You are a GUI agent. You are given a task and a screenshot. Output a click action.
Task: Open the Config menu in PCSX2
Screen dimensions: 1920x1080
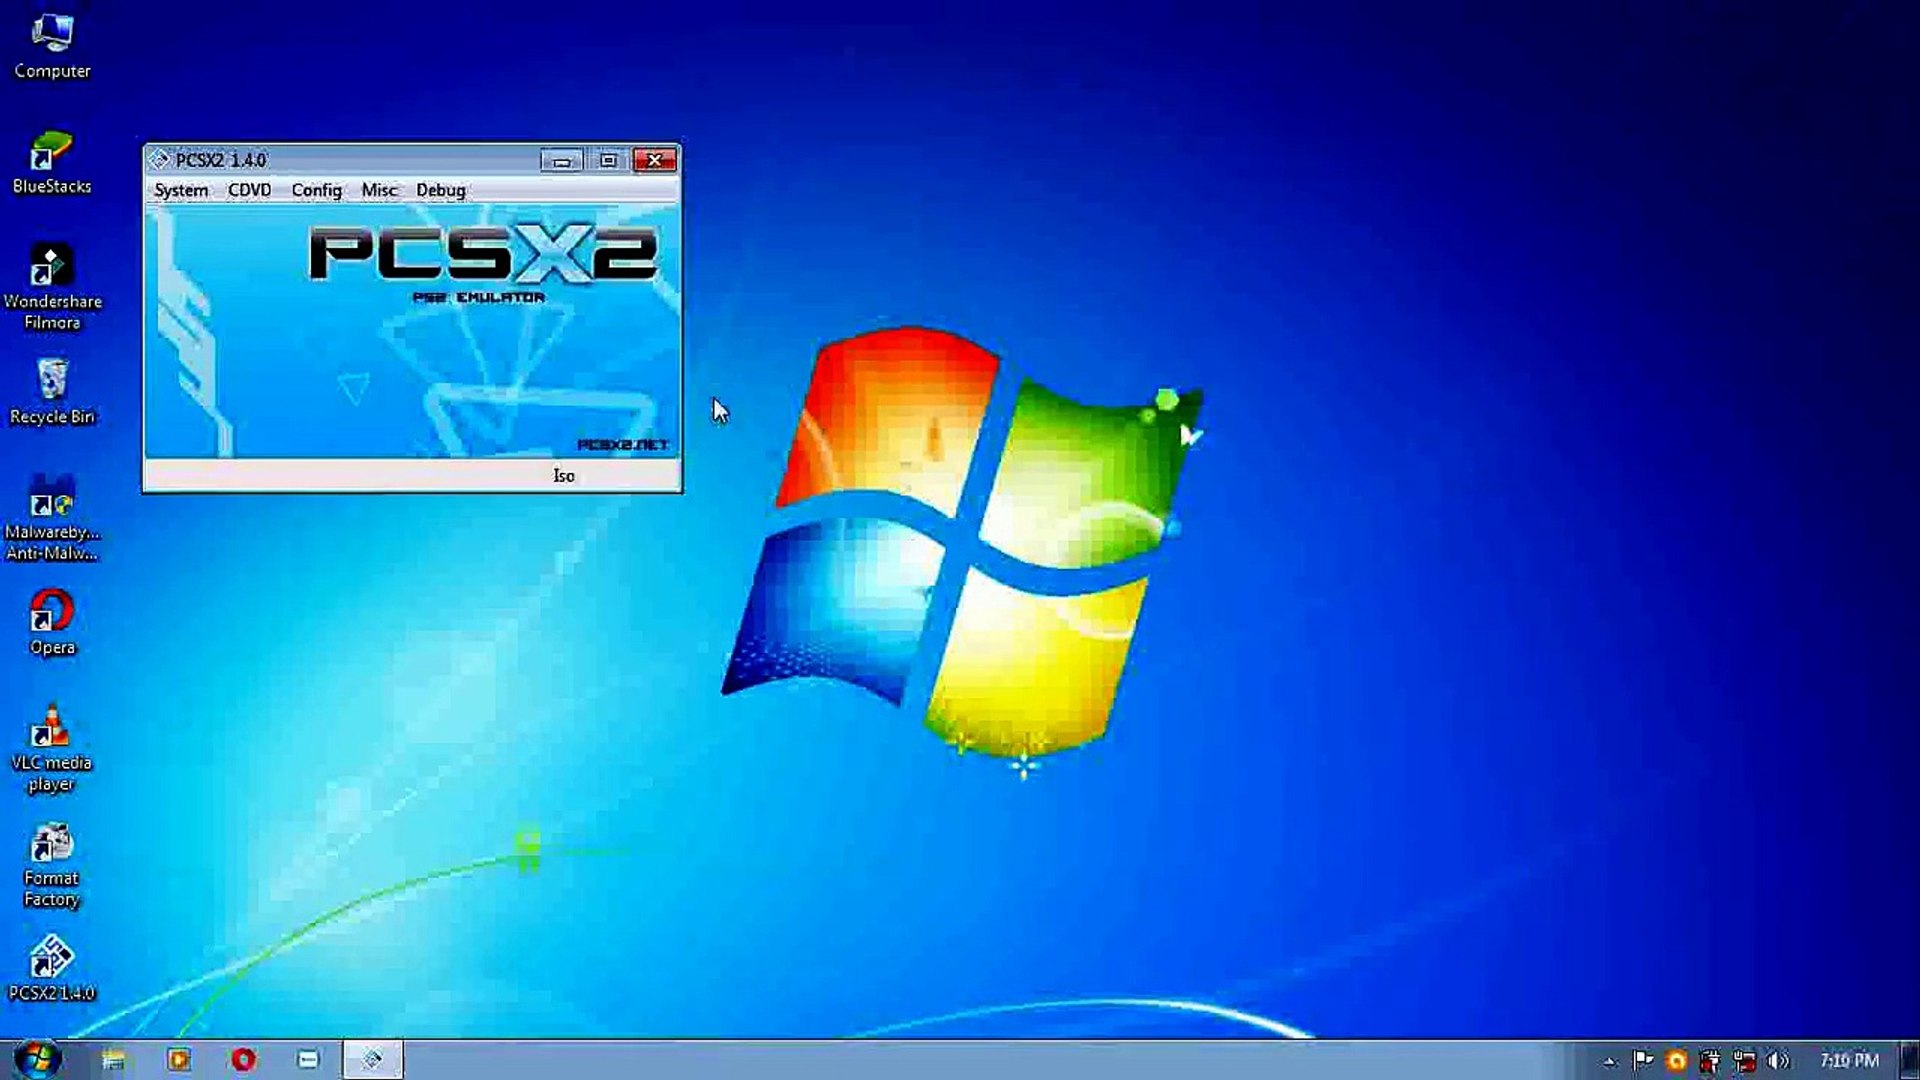coord(315,190)
